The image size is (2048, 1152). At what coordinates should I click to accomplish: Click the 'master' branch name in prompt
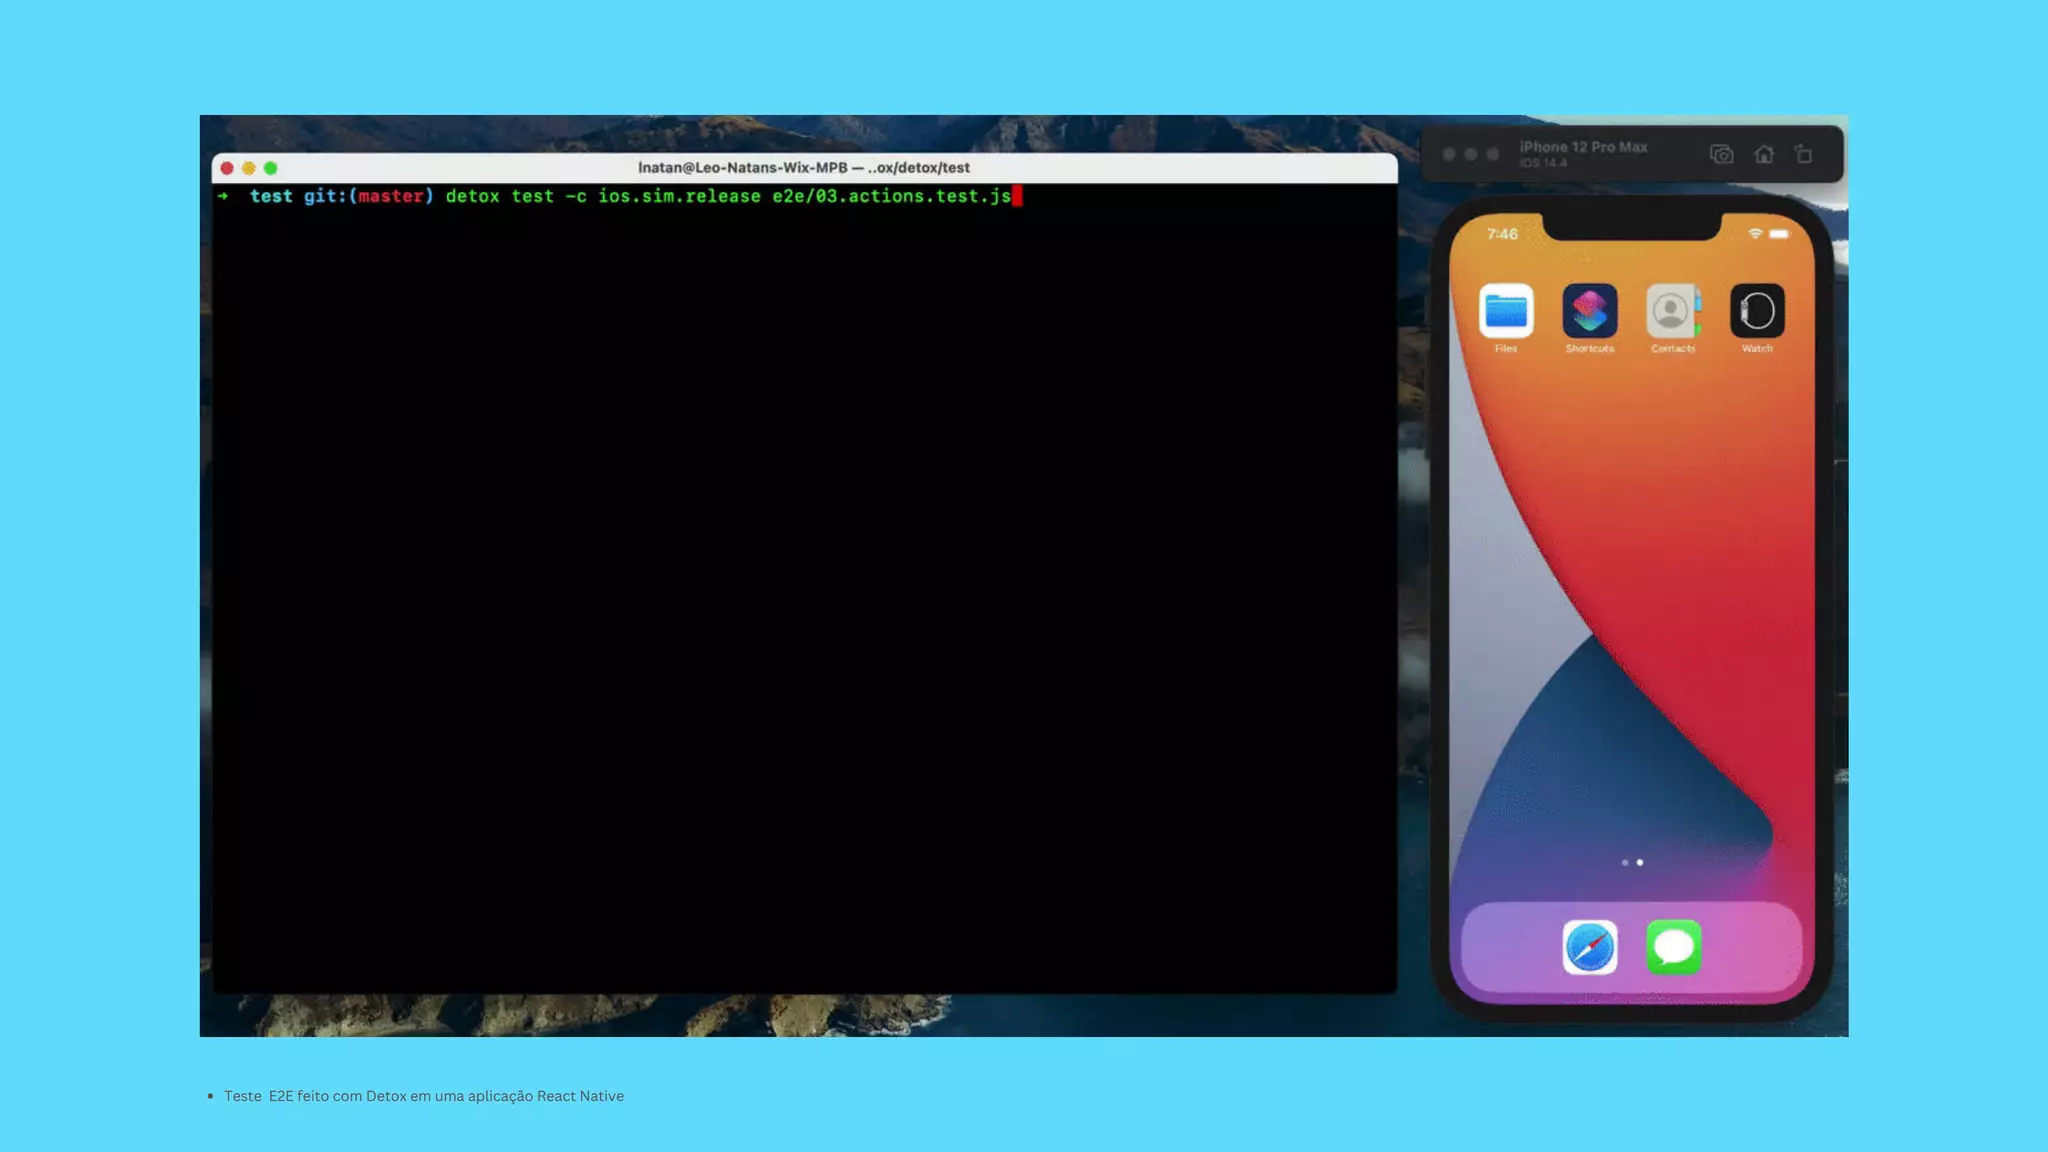pyautogui.click(x=391, y=196)
